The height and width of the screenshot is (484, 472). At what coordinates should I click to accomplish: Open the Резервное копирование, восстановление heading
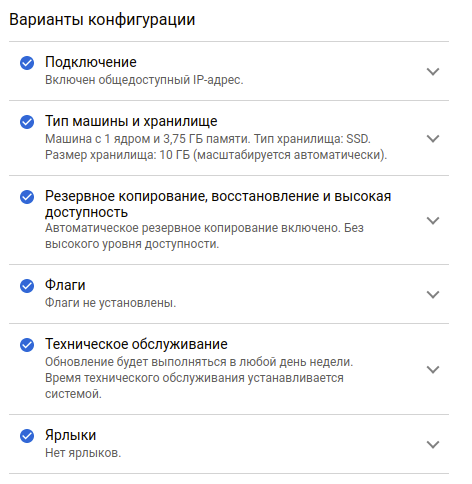click(x=218, y=204)
